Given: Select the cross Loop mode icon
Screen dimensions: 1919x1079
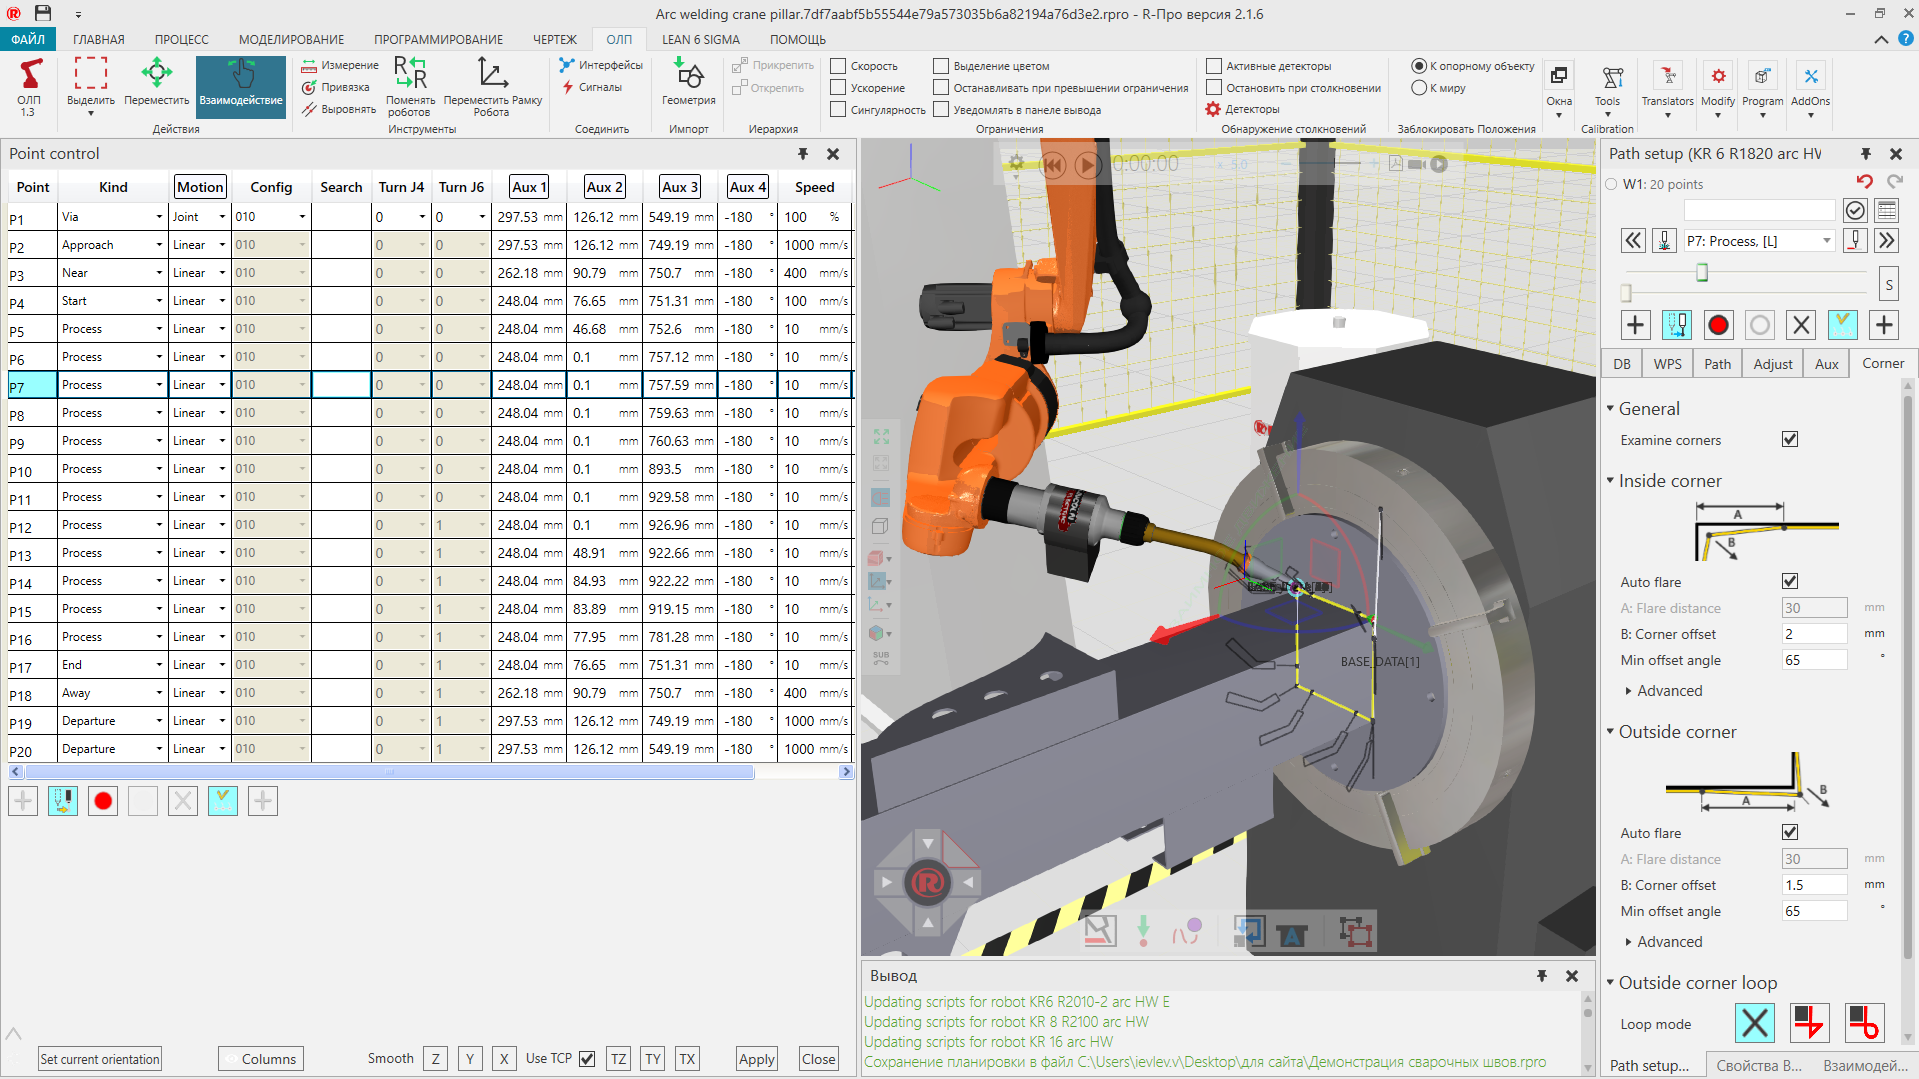Looking at the screenshot, I should tap(1754, 1023).
